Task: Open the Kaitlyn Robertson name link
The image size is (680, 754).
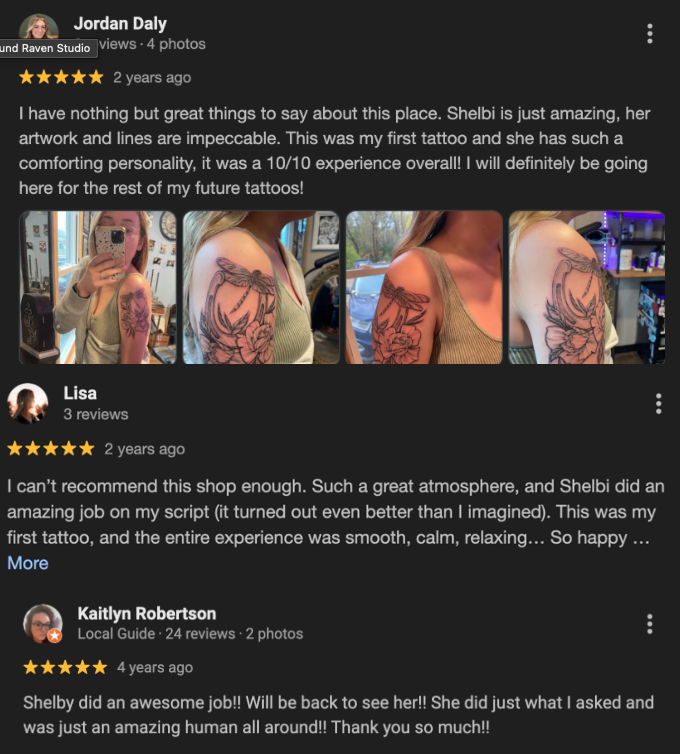Action: 147,614
